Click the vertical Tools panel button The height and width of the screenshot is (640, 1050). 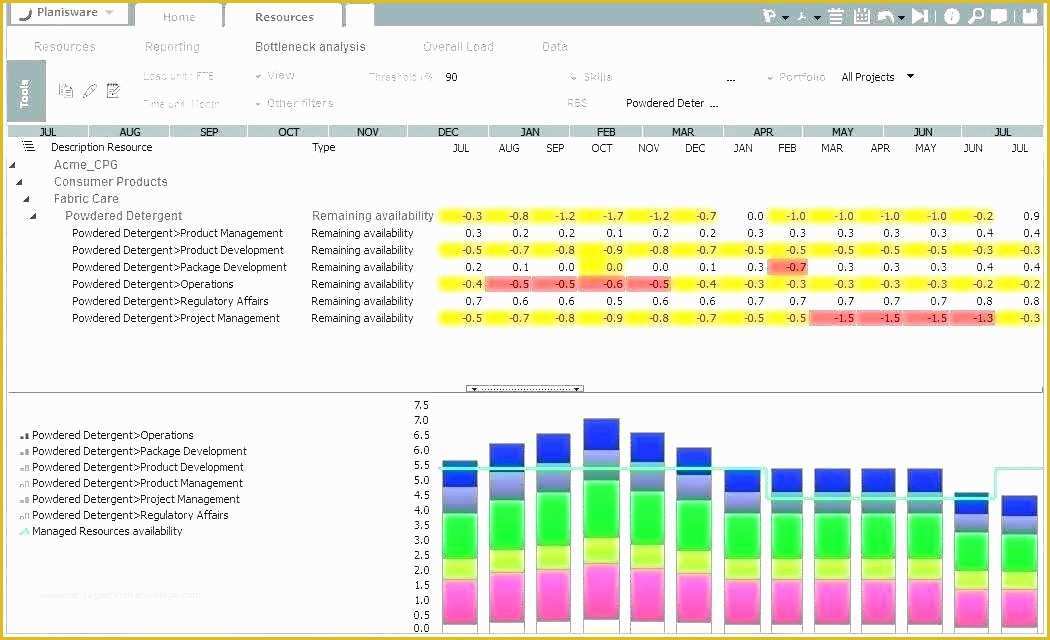click(26, 91)
